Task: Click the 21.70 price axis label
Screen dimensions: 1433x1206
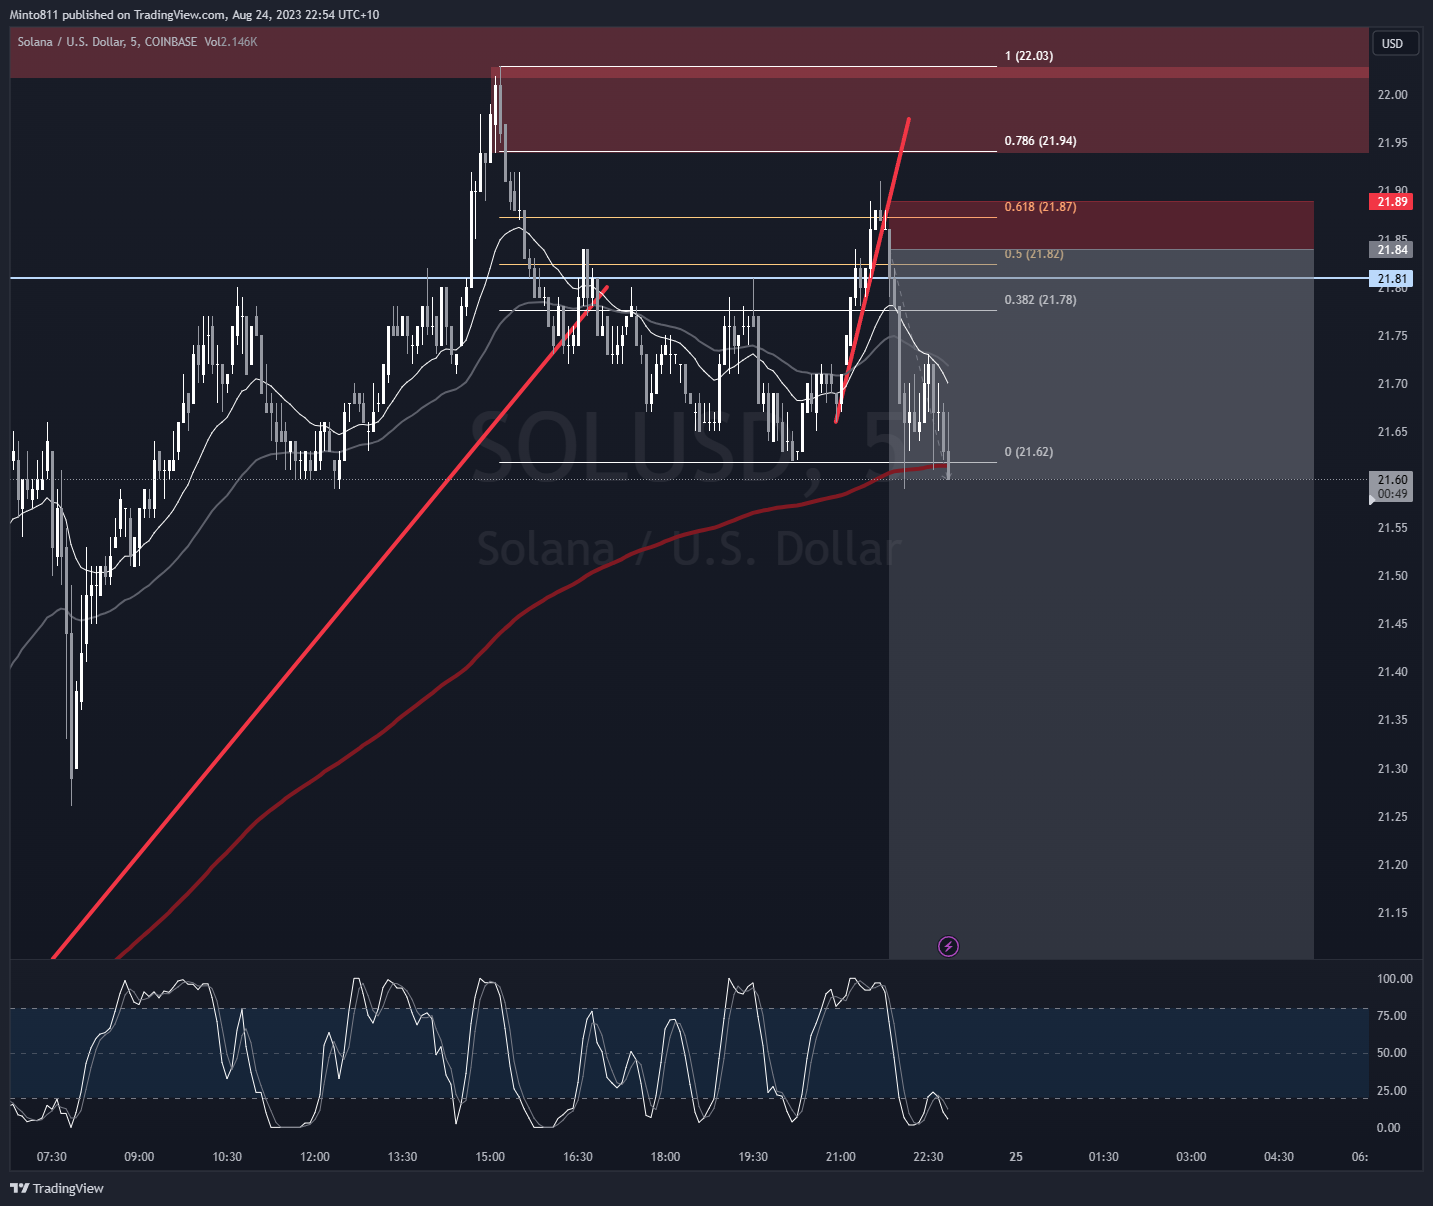Action: tap(1392, 384)
